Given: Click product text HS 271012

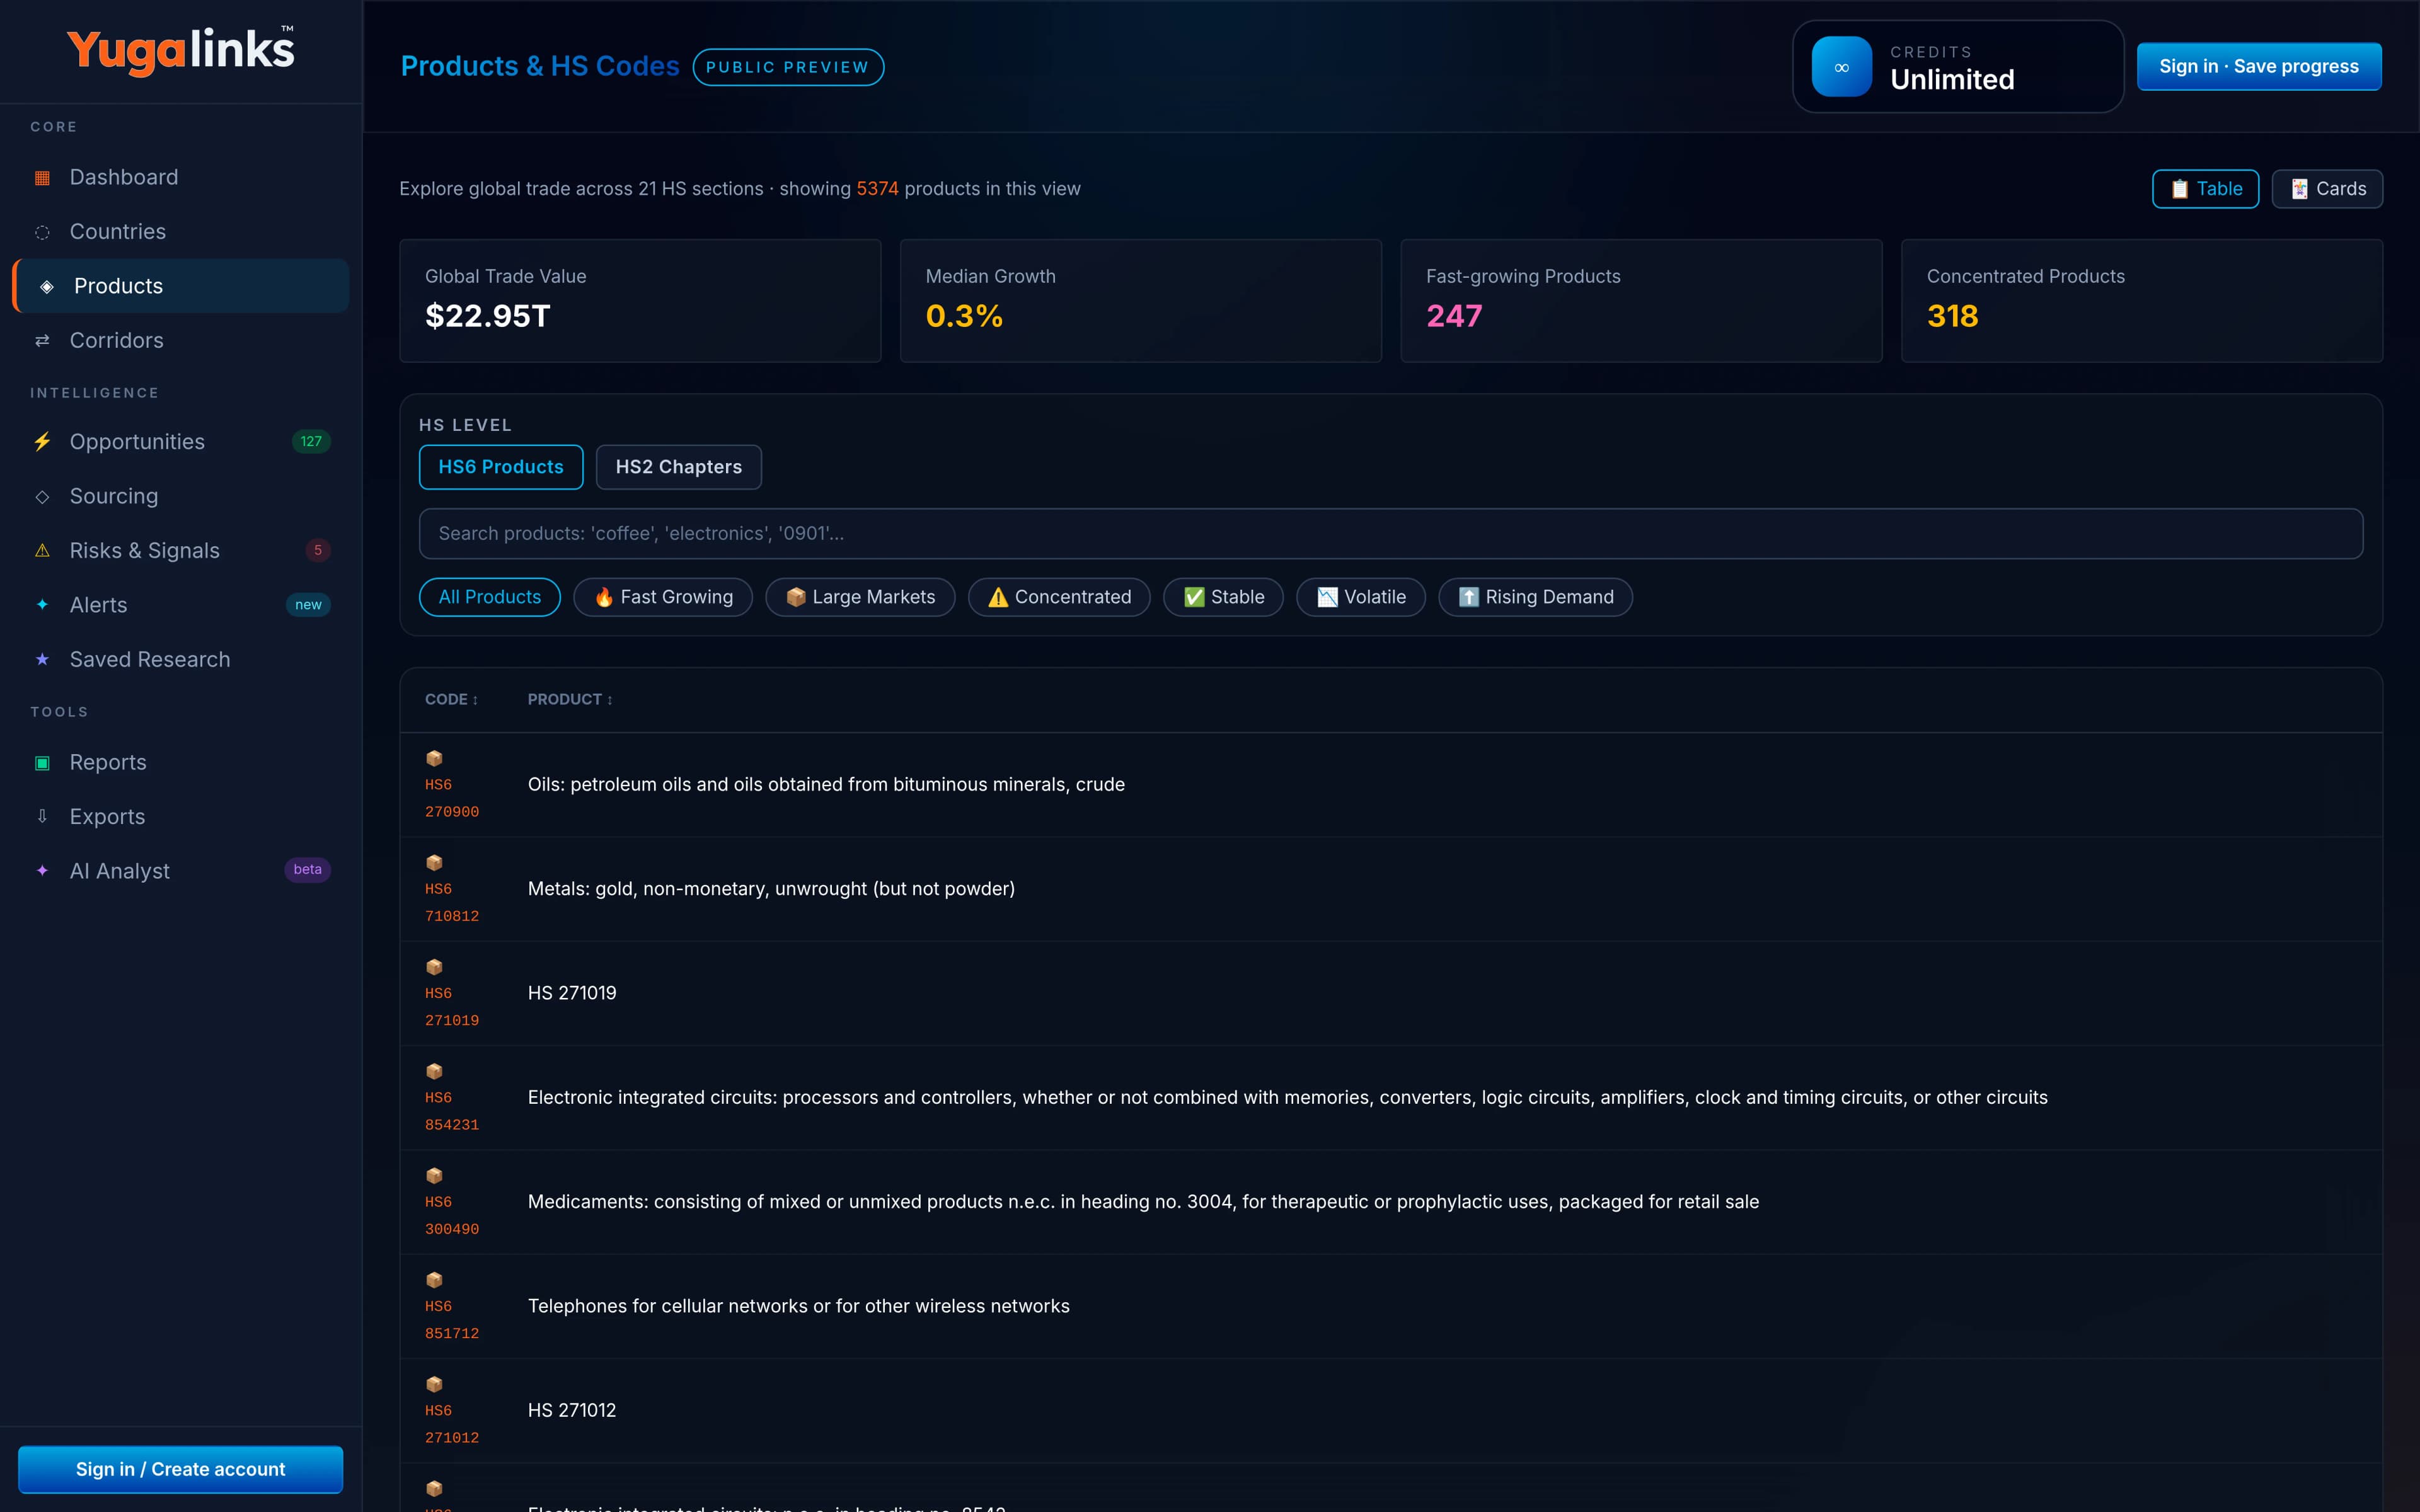Looking at the screenshot, I should click(x=572, y=1410).
